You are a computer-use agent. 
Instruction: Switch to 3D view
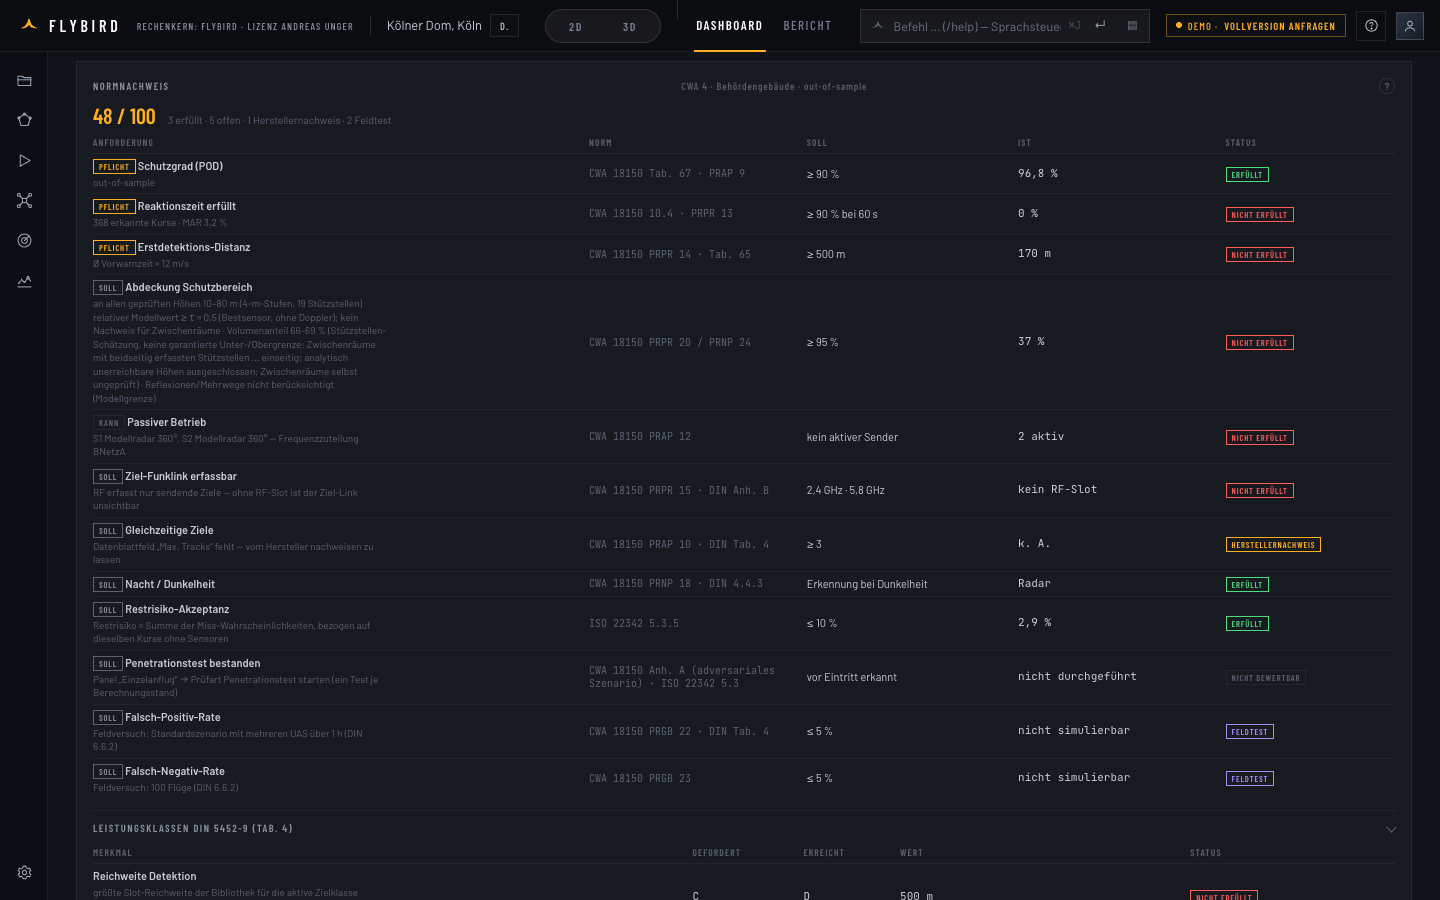pyautogui.click(x=629, y=27)
